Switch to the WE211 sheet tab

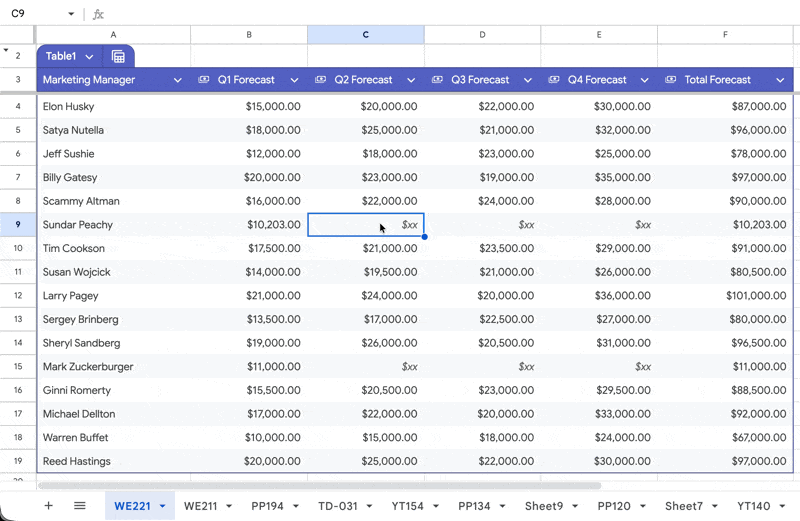tap(201, 506)
